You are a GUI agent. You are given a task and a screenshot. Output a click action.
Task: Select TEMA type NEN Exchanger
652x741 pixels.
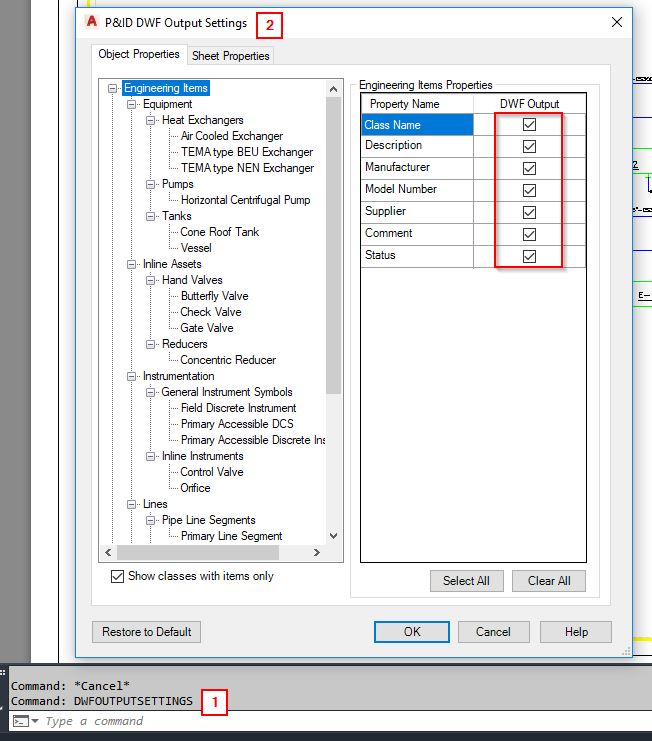(x=247, y=168)
